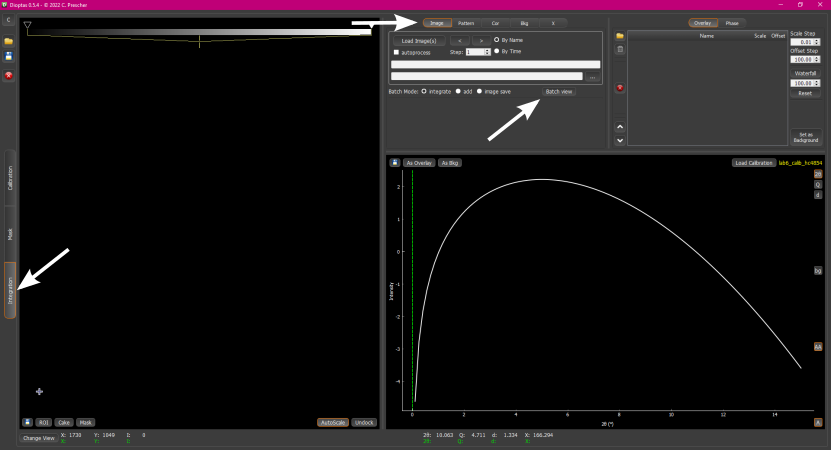Open the vertical Calibration side tab
Viewport: 831px width, 450px height.
pos(10,178)
